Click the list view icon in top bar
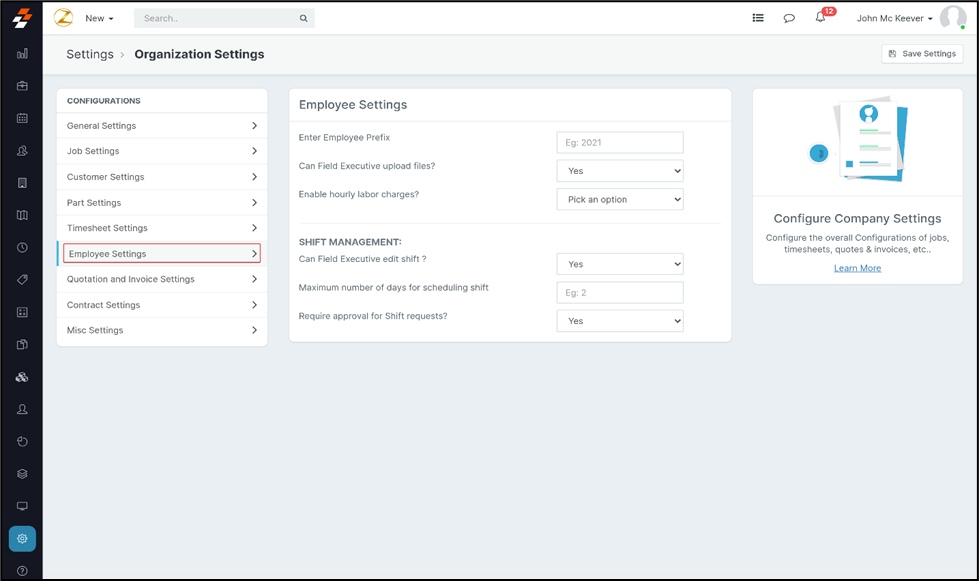979x581 pixels. click(x=758, y=18)
